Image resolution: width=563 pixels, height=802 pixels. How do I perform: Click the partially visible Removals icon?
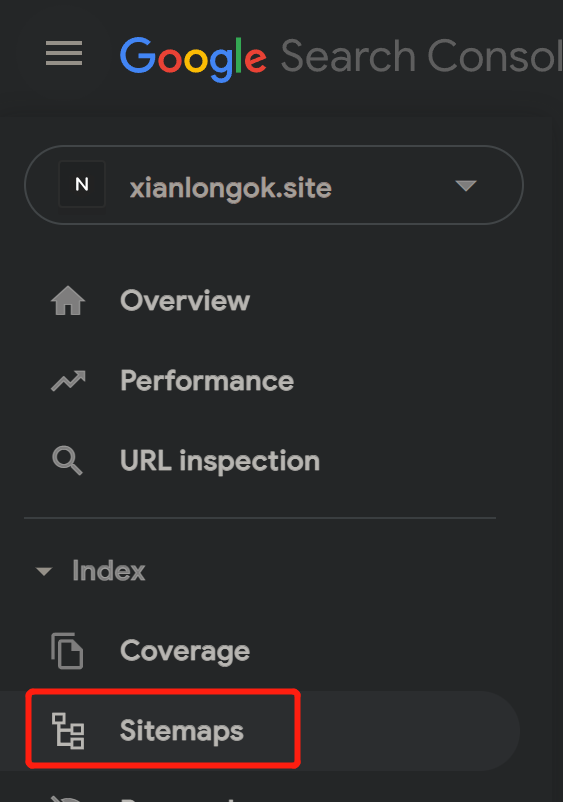[x=66, y=798]
